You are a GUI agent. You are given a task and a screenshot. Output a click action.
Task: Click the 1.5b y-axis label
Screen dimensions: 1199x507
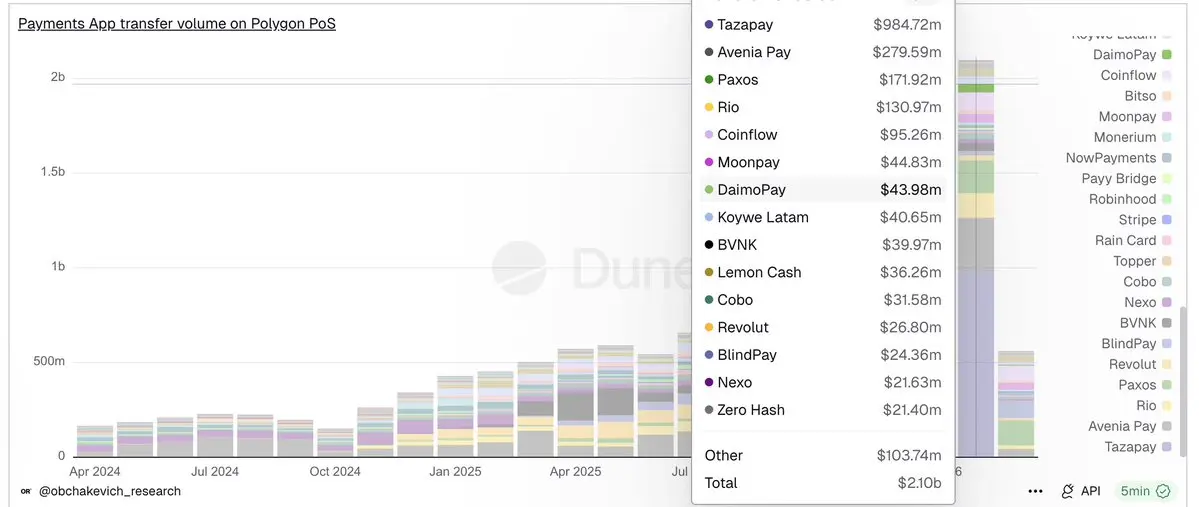coord(52,173)
